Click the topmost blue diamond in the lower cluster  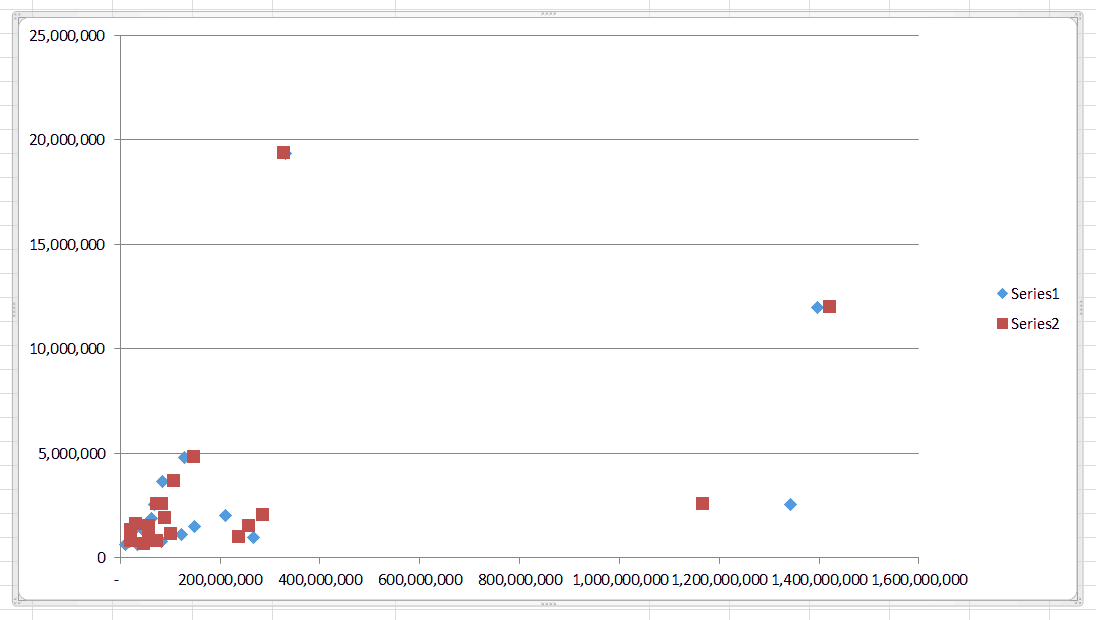pyautogui.click(x=183, y=456)
